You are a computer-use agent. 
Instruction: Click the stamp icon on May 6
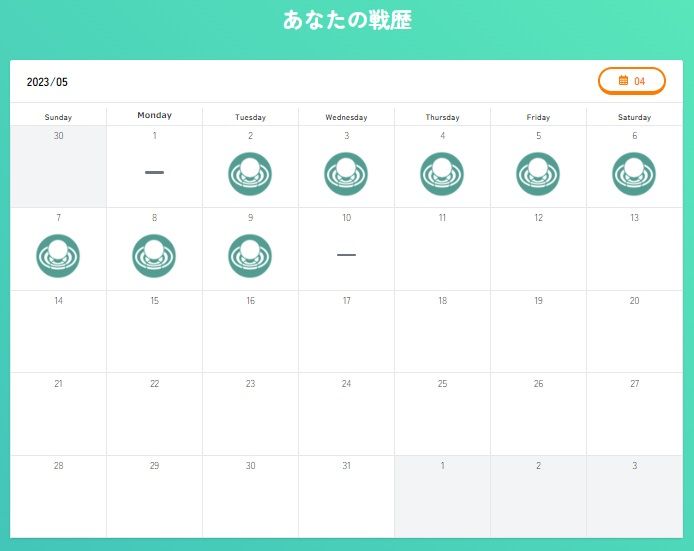[634, 174]
